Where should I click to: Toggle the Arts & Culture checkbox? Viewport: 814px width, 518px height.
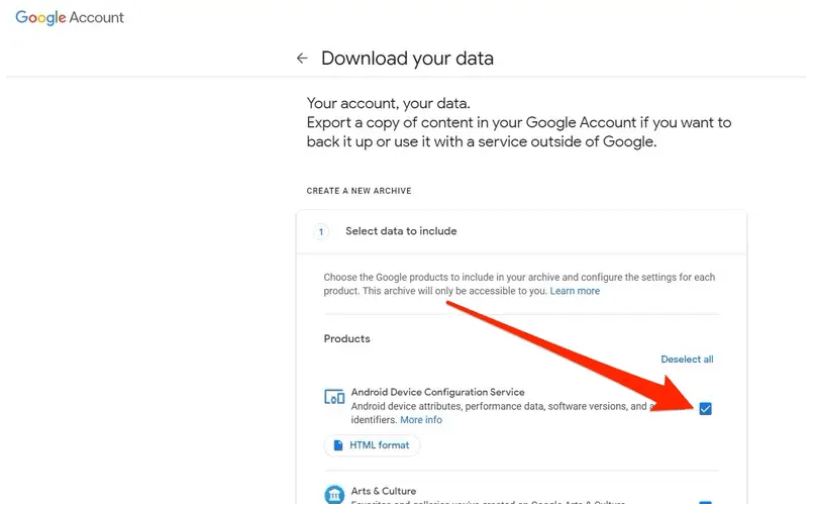[705, 502]
